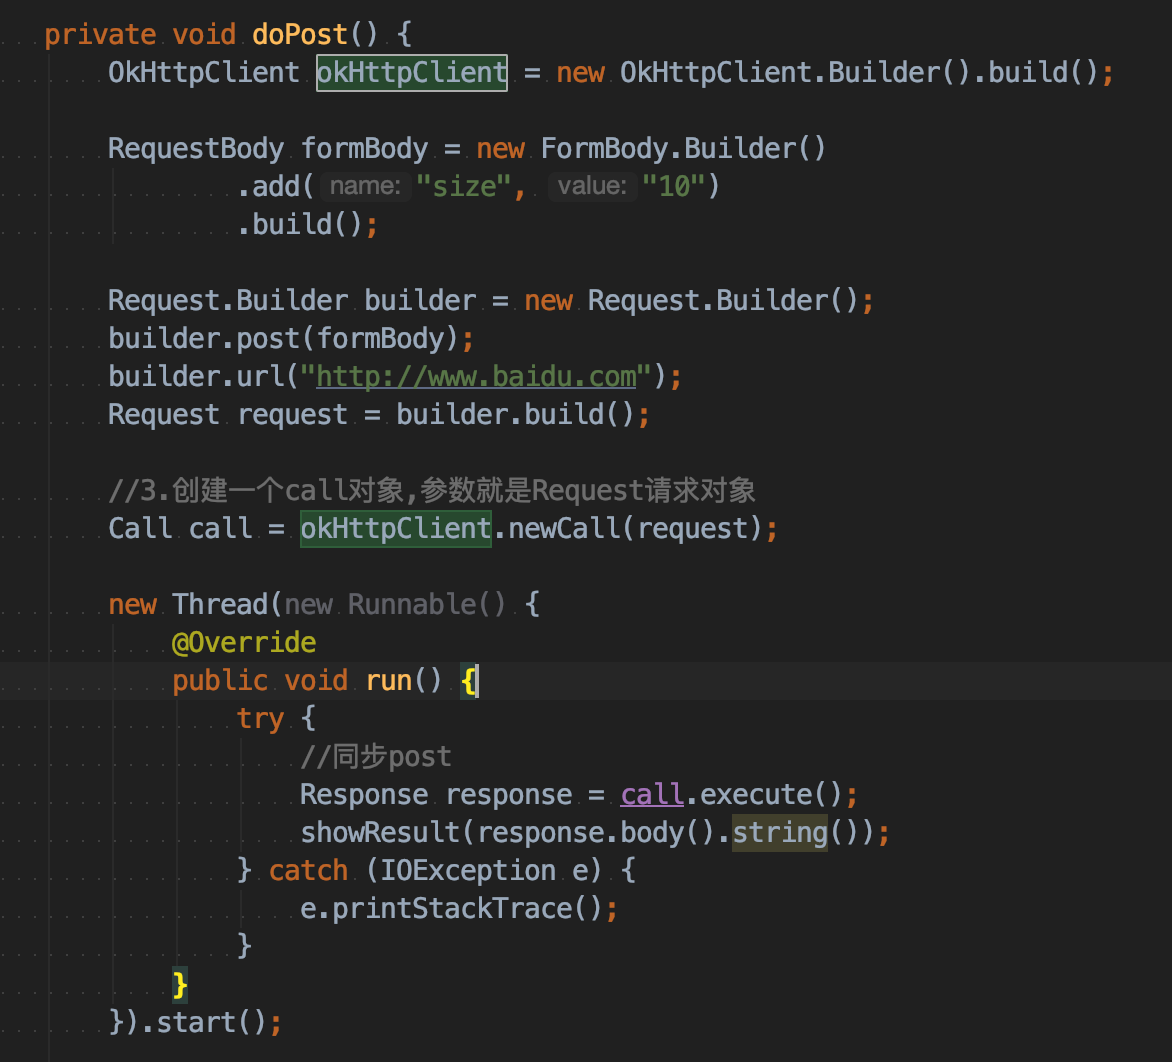Click grayed new Runnable() text
This screenshot has height=1062, width=1172.
pos(395,604)
